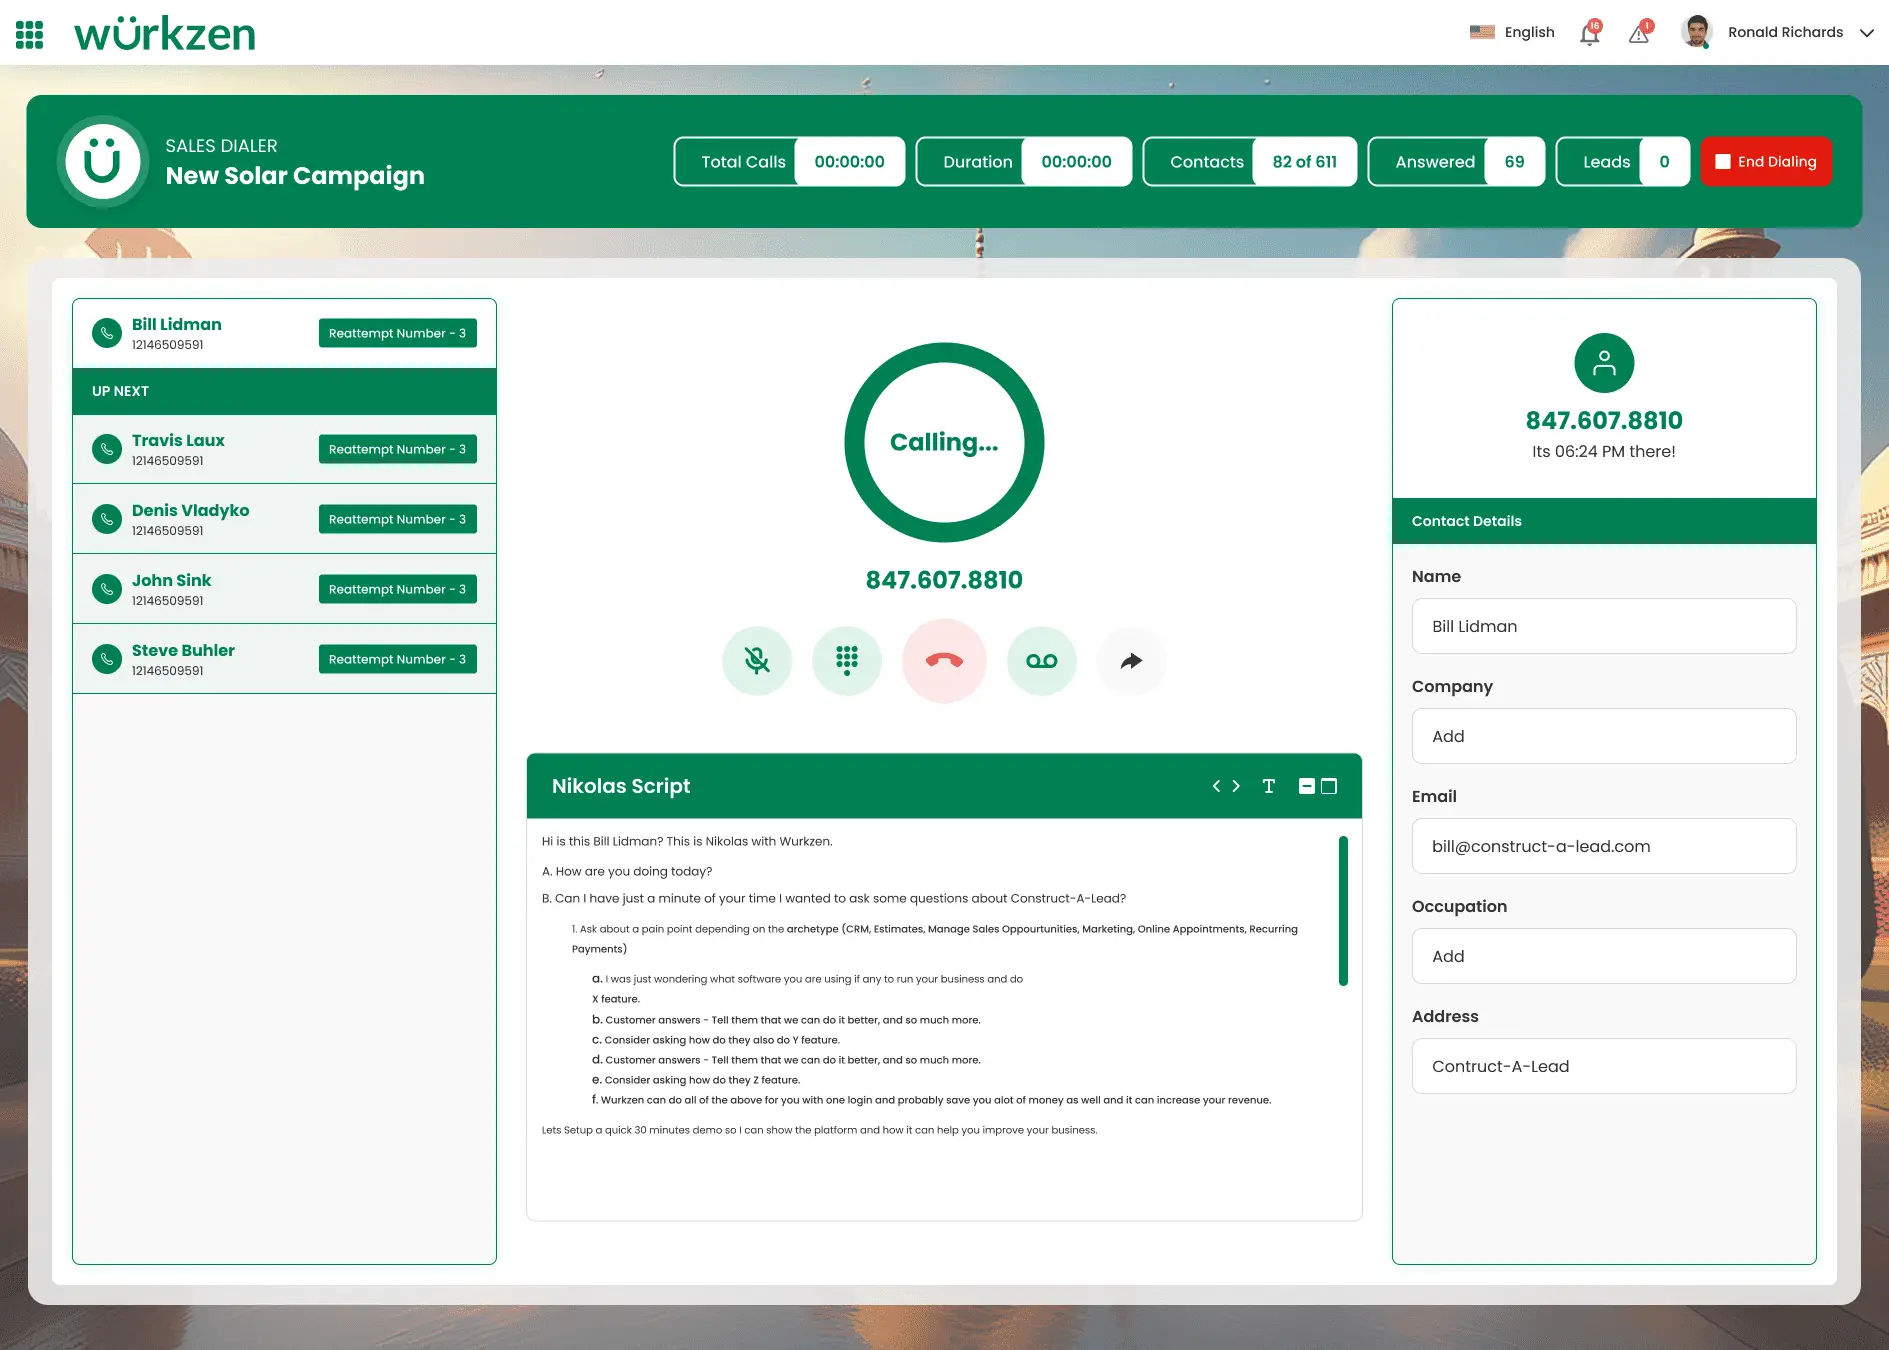Toggle script font size with T icon

point(1268,786)
